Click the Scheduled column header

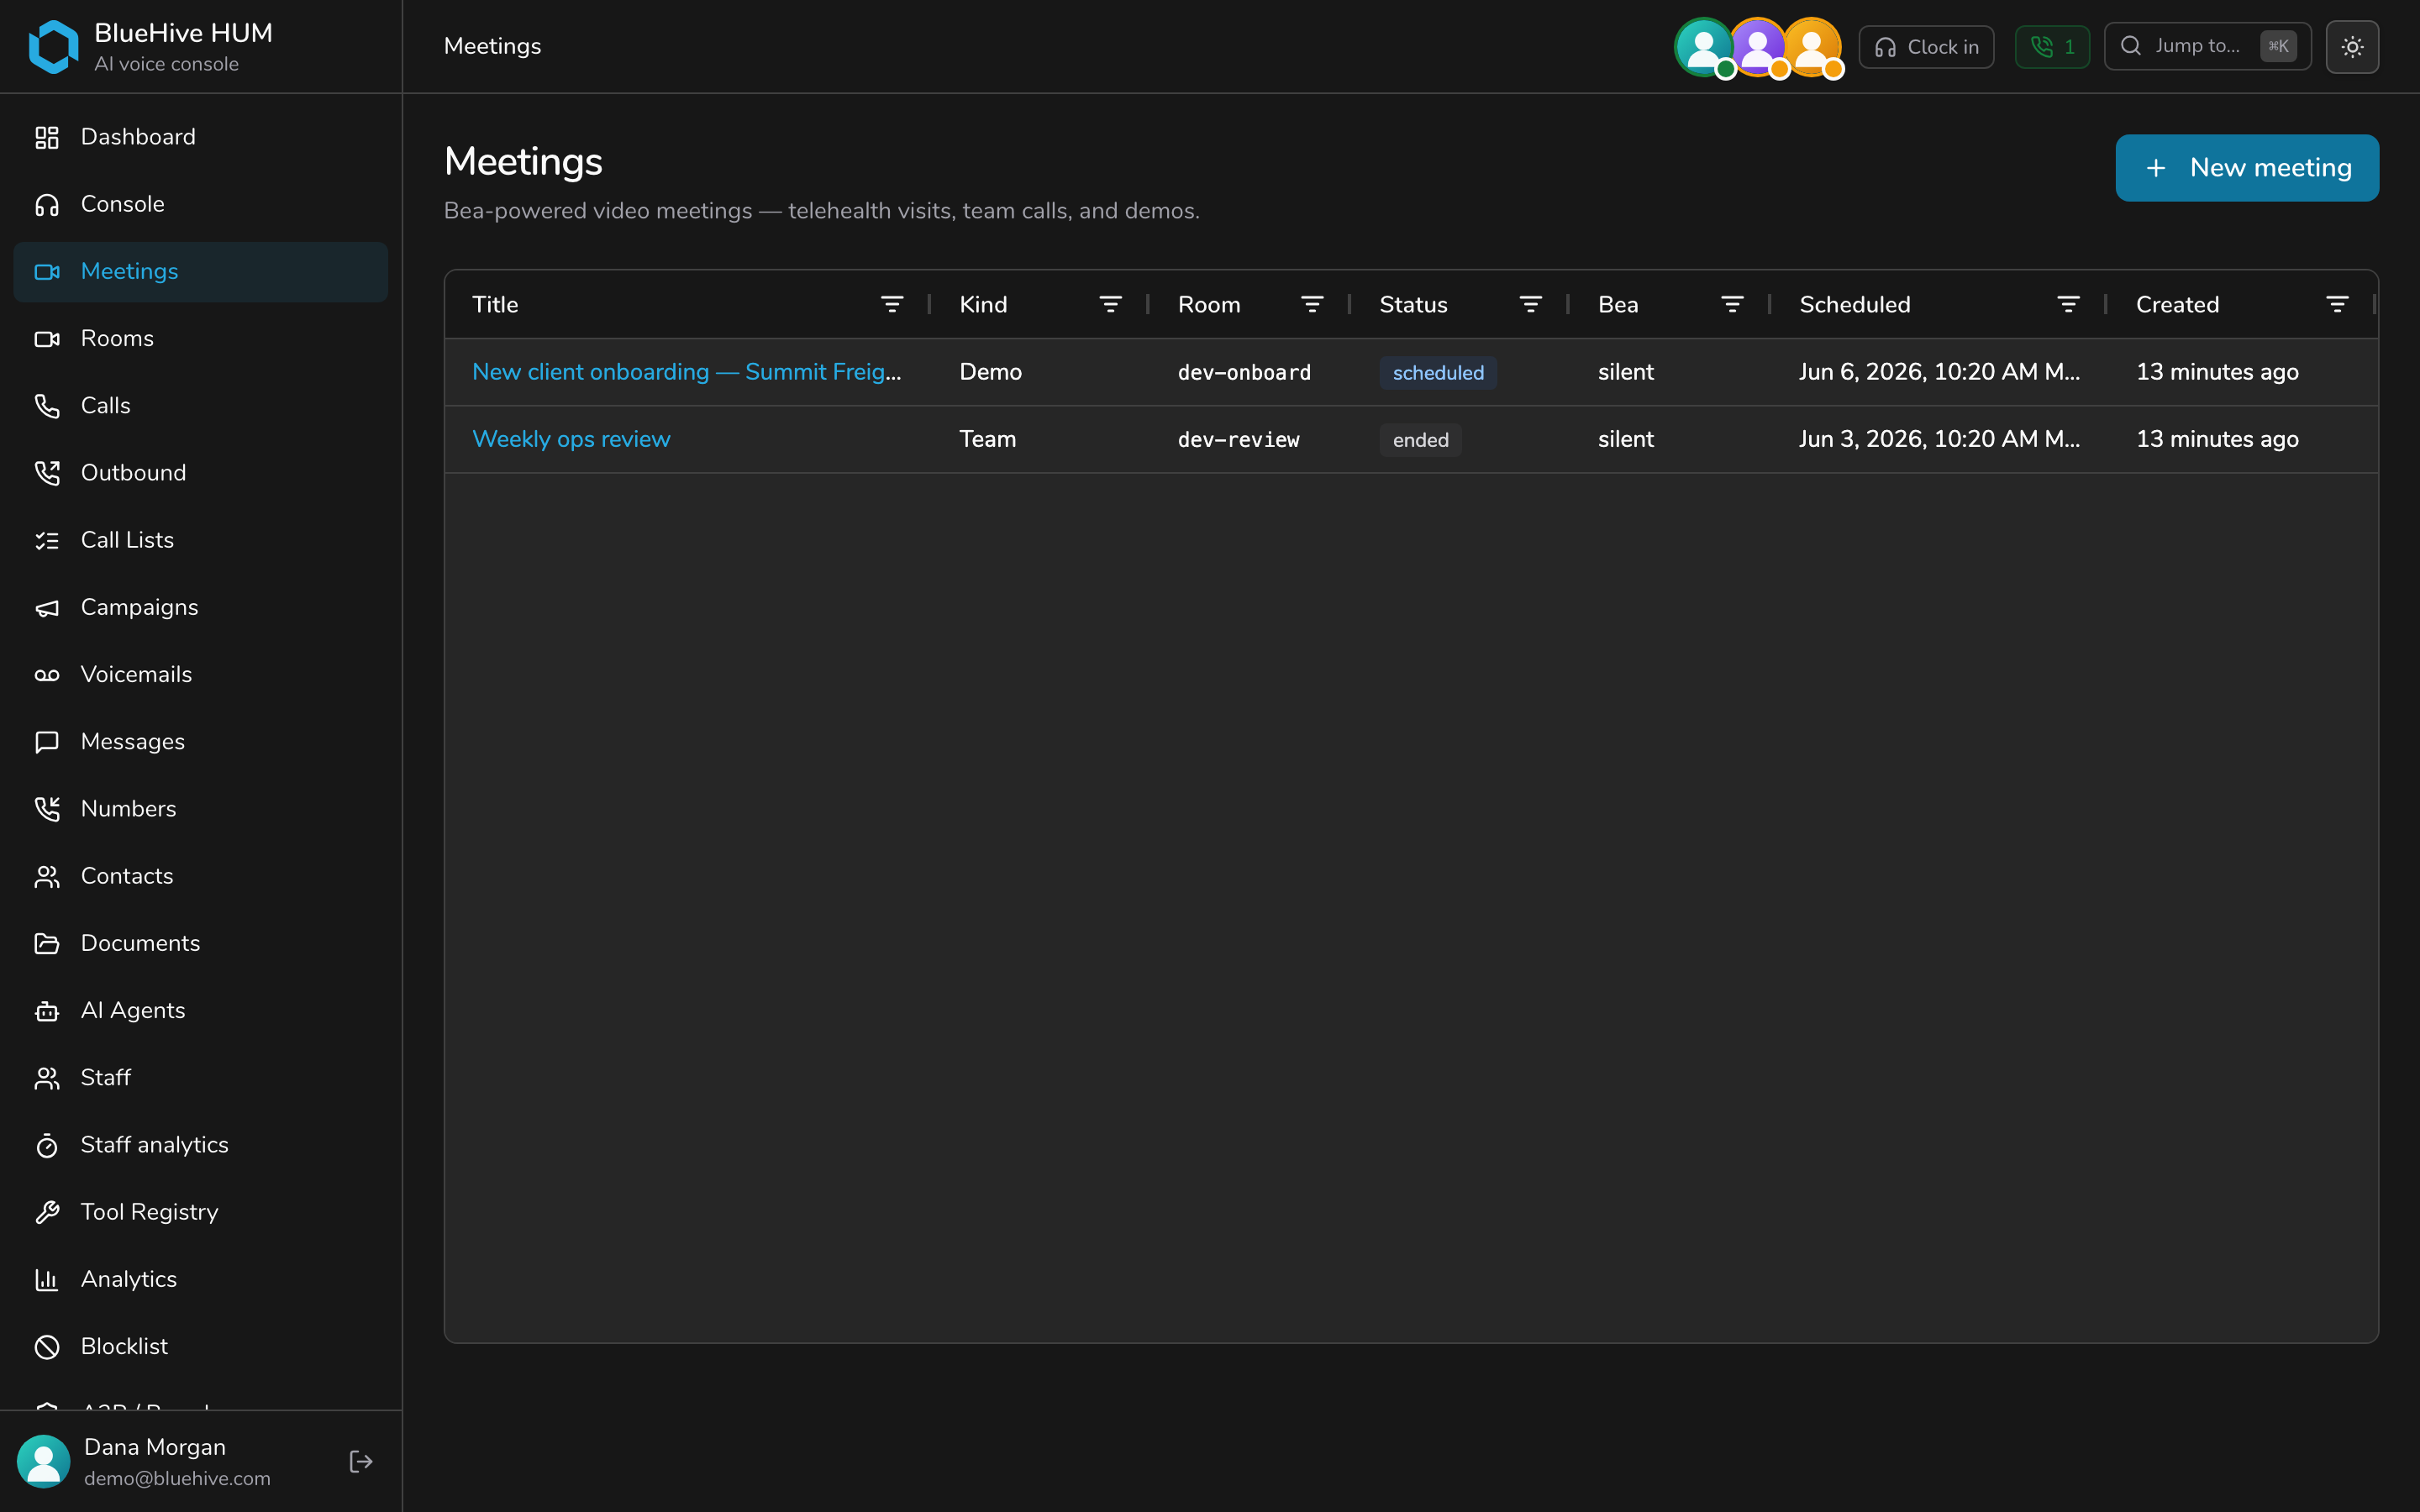[1855, 304]
